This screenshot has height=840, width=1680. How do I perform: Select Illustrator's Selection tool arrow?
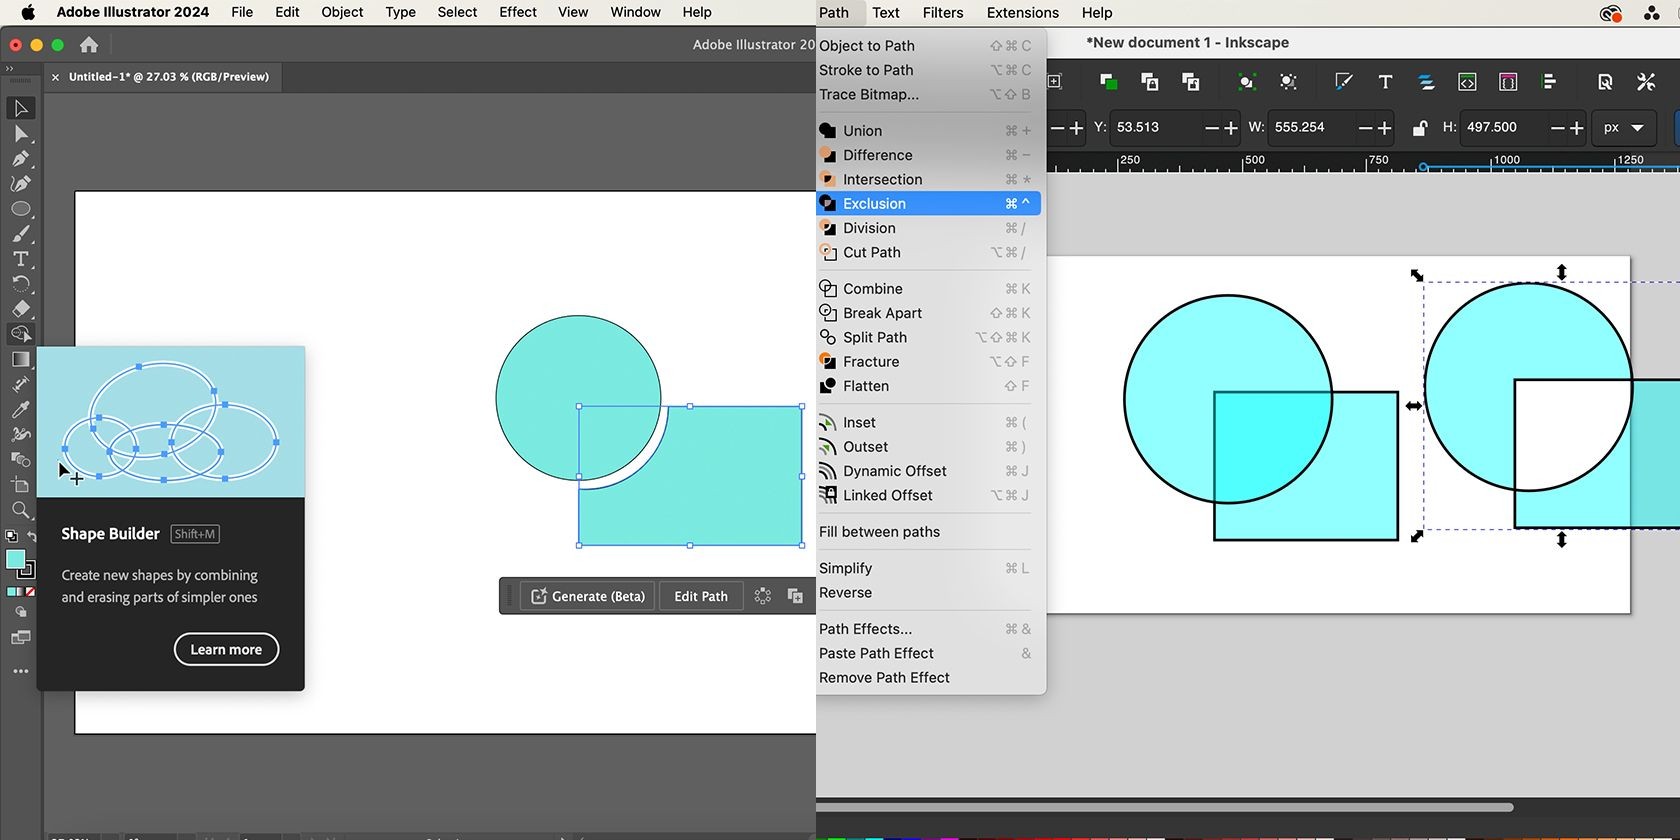pyautogui.click(x=21, y=108)
